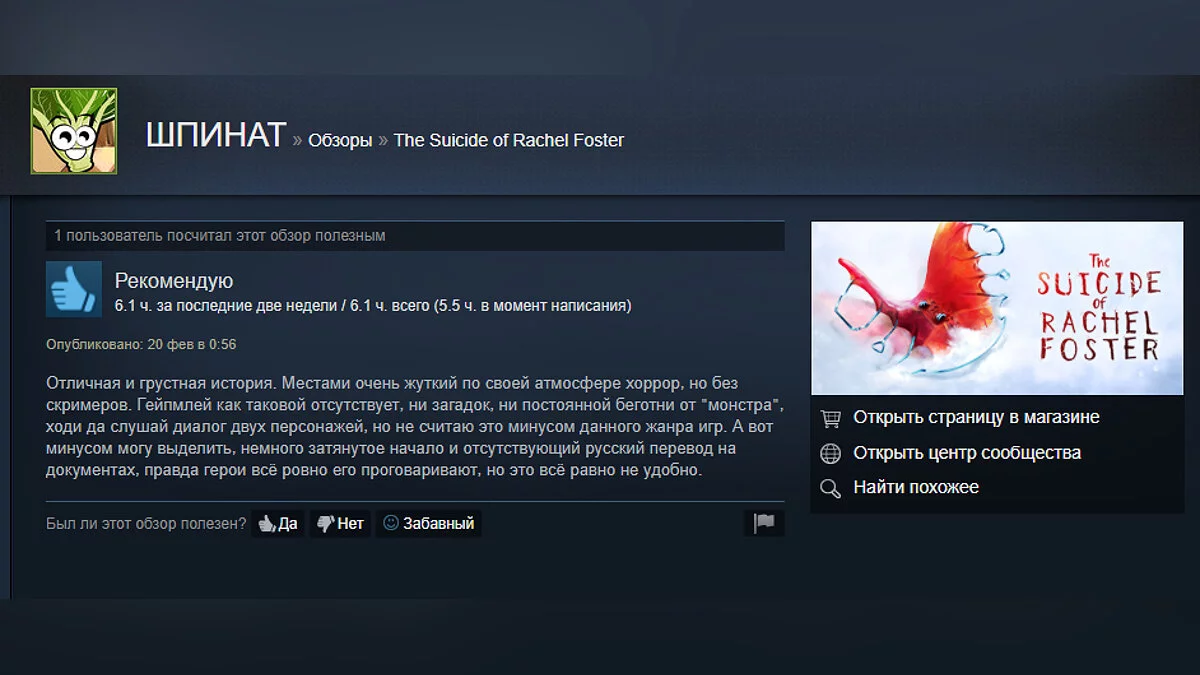Click the review publication date text
1200x675 pixels.
point(141,345)
